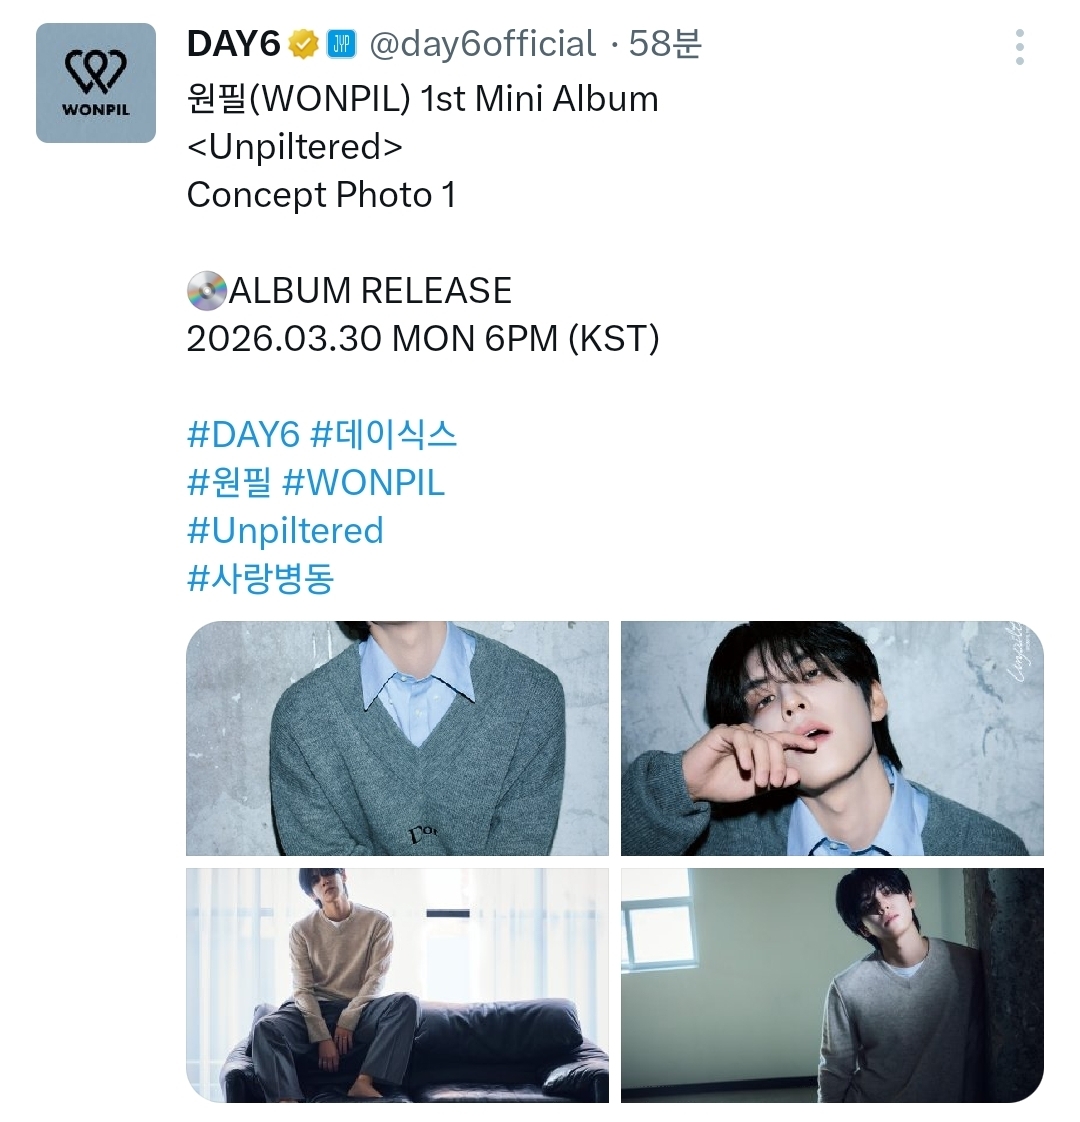Open the DAY6 display name
The image size is (1080, 1122).
(233, 44)
